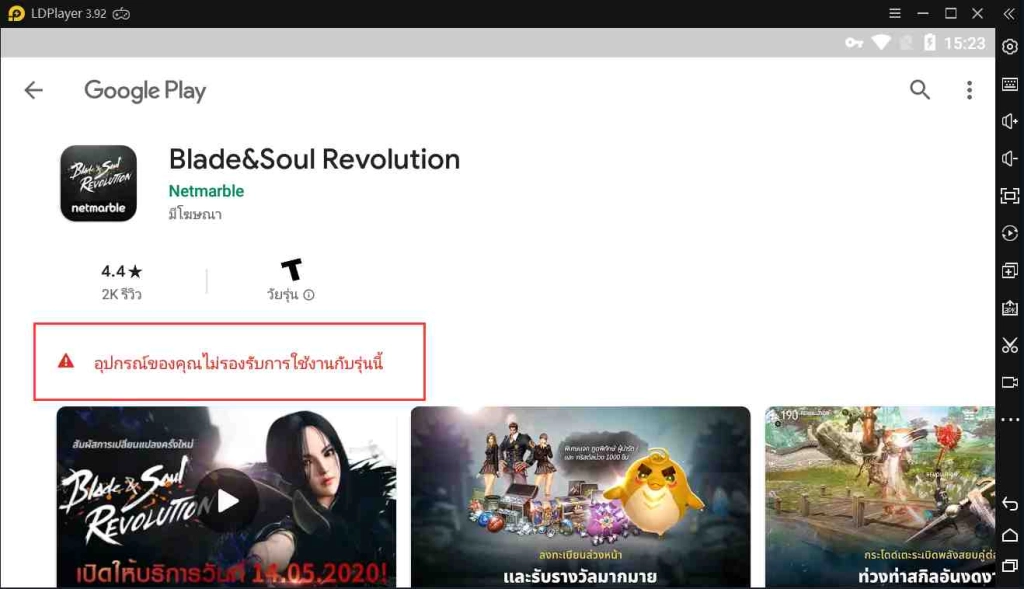Open operation recorder (synchronizer) icon
Image resolution: width=1024 pixels, height=589 pixels.
pos(1010,233)
